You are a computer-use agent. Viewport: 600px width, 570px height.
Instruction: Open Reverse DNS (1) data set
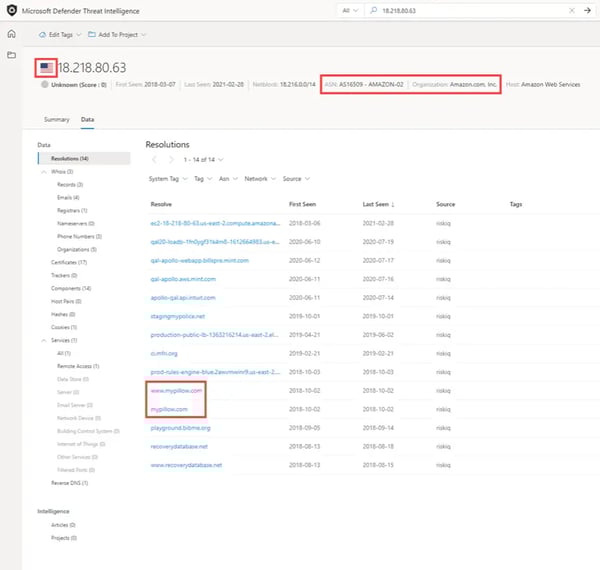coord(69,483)
